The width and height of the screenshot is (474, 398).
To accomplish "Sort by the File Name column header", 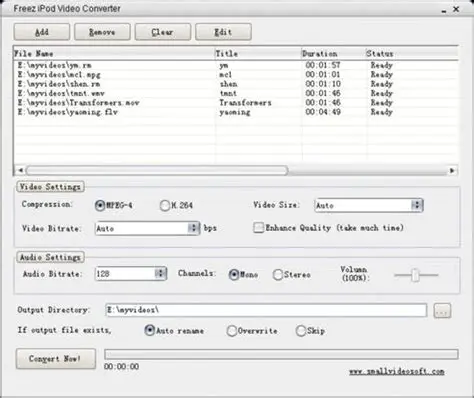I will [114, 53].
